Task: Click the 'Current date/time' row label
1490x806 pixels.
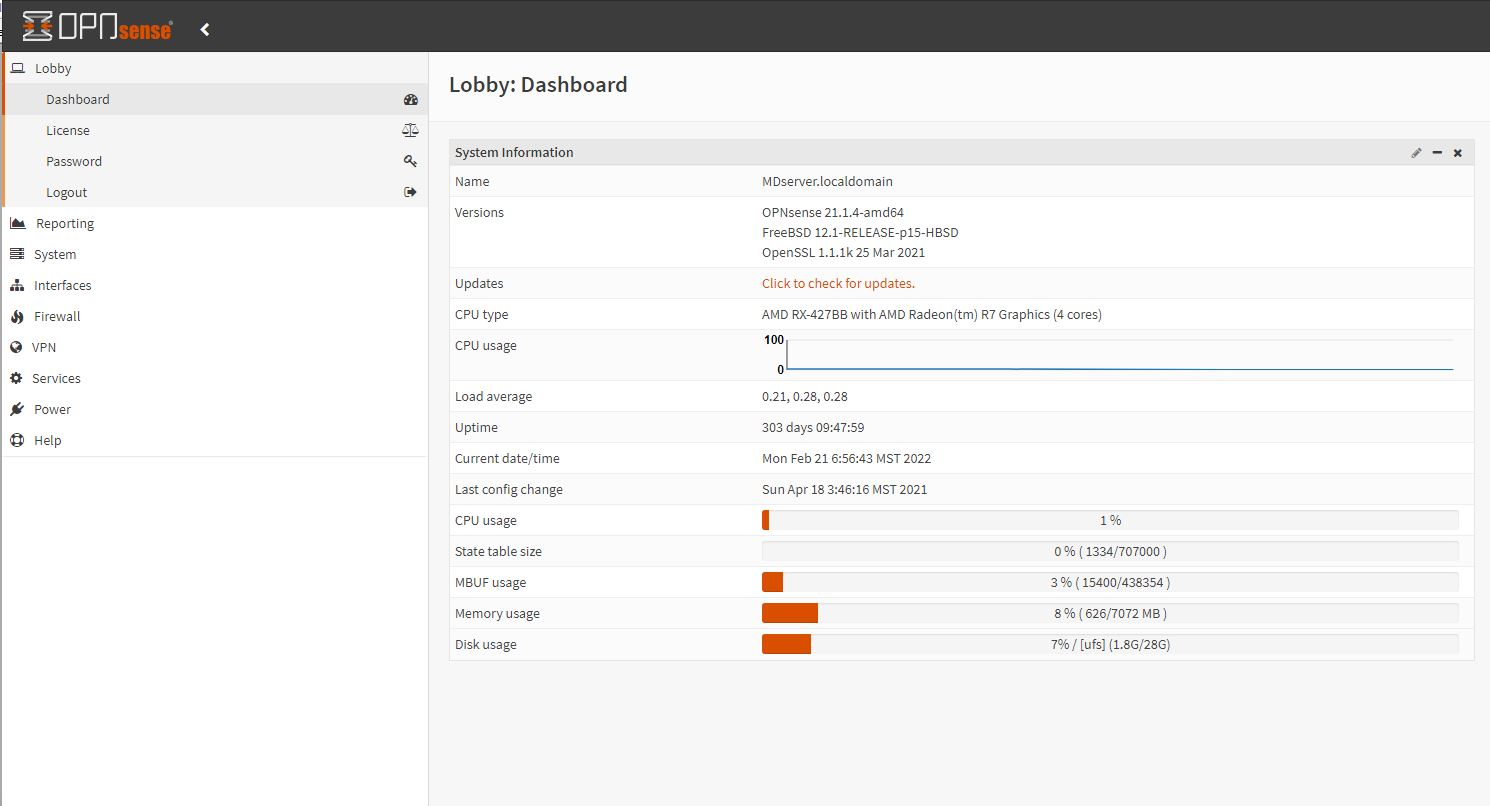Action: tap(507, 459)
